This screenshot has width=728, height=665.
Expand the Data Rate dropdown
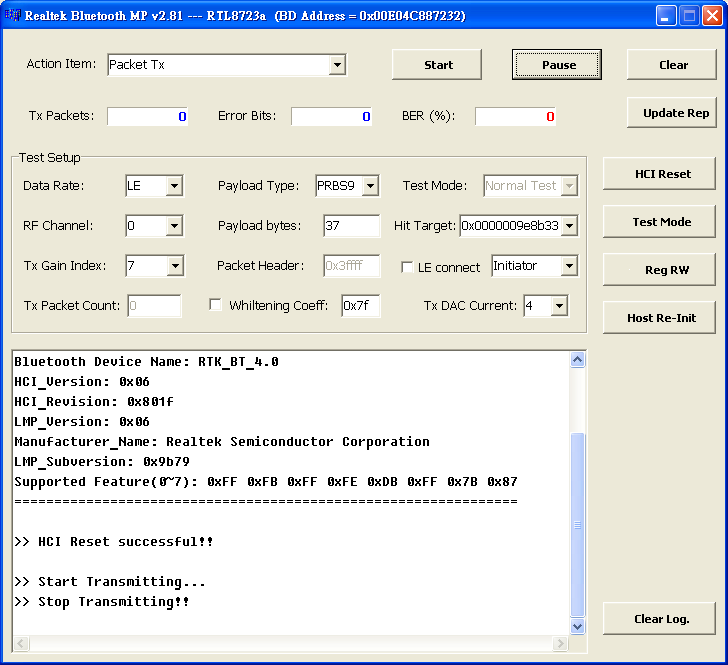pyautogui.click(x=174, y=186)
